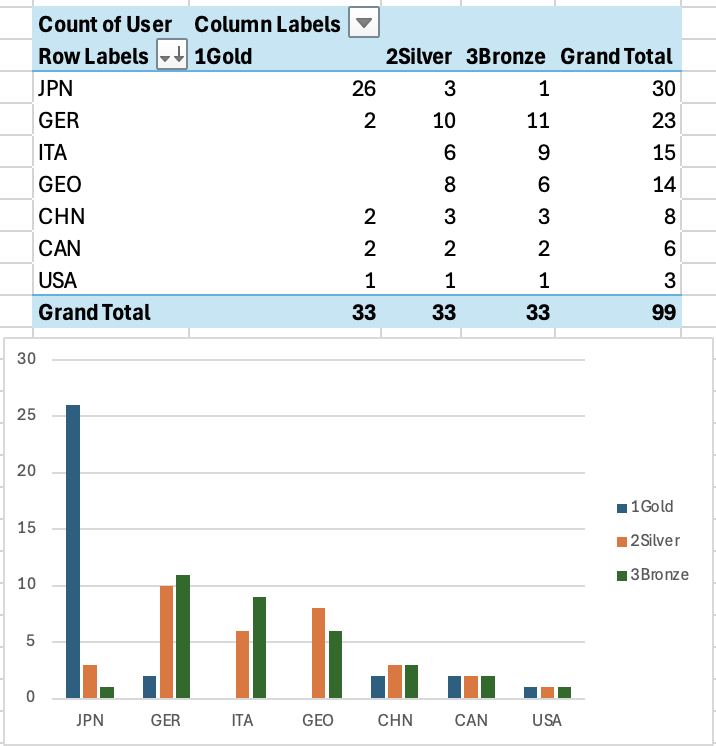Select the 2Silver column header cell
This screenshot has width=716, height=746.
pos(419,57)
